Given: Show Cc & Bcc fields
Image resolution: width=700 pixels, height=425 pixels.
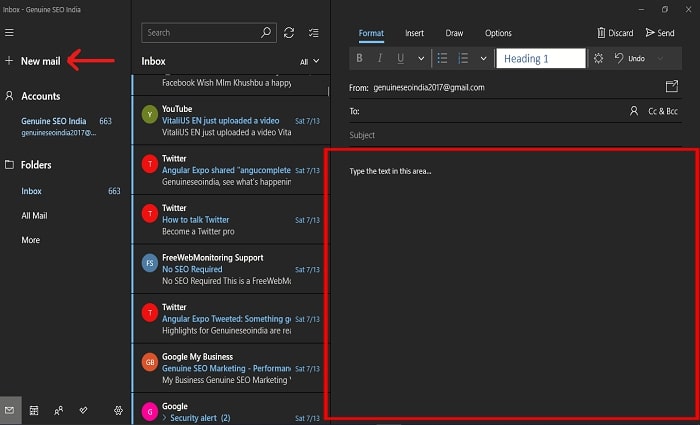Looking at the screenshot, I should [x=662, y=111].
